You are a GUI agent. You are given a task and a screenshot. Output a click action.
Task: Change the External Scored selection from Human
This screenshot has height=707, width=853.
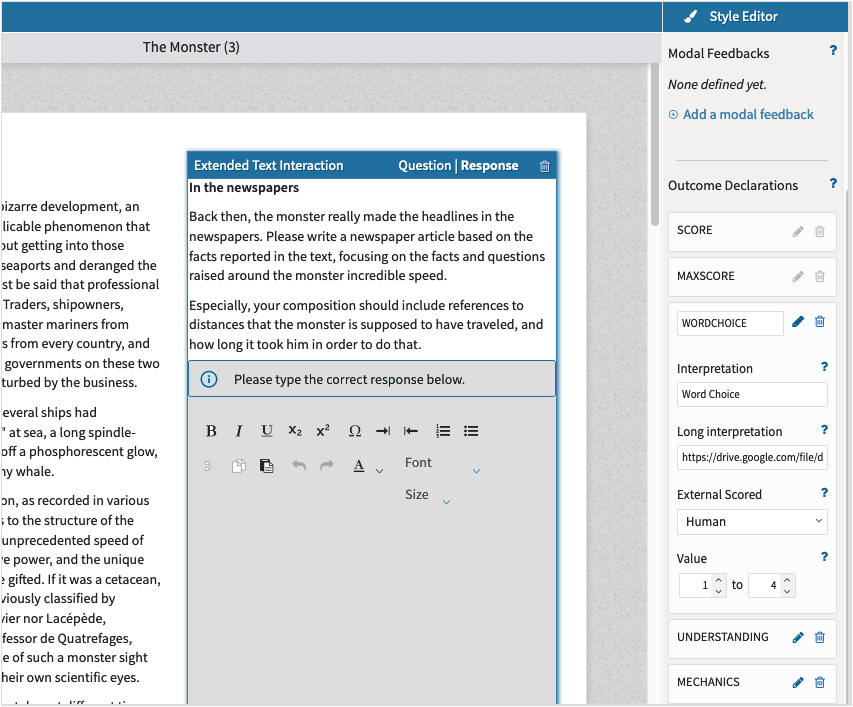point(751,521)
